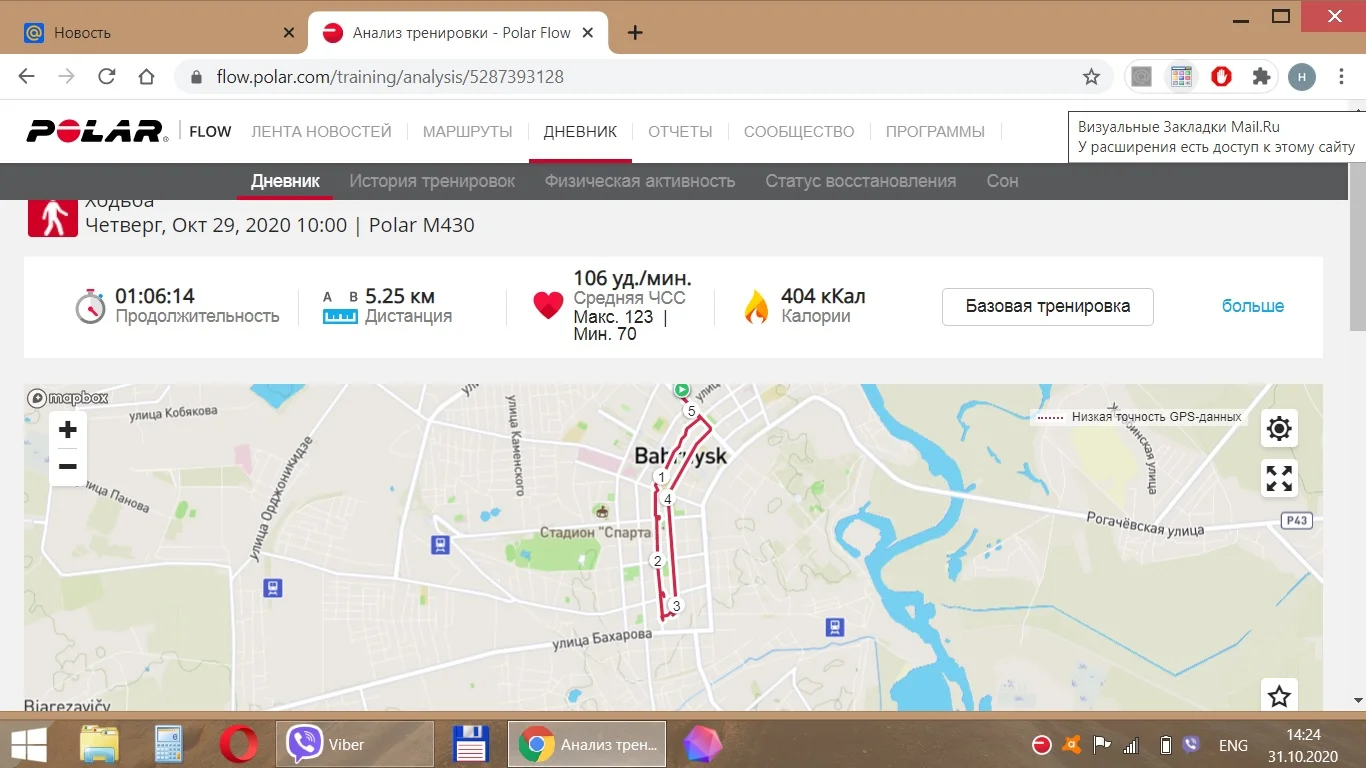Open the Chrome profile avatar
Image resolution: width=1366 pixels, height=768 pixels.
tap(1301, 77)
